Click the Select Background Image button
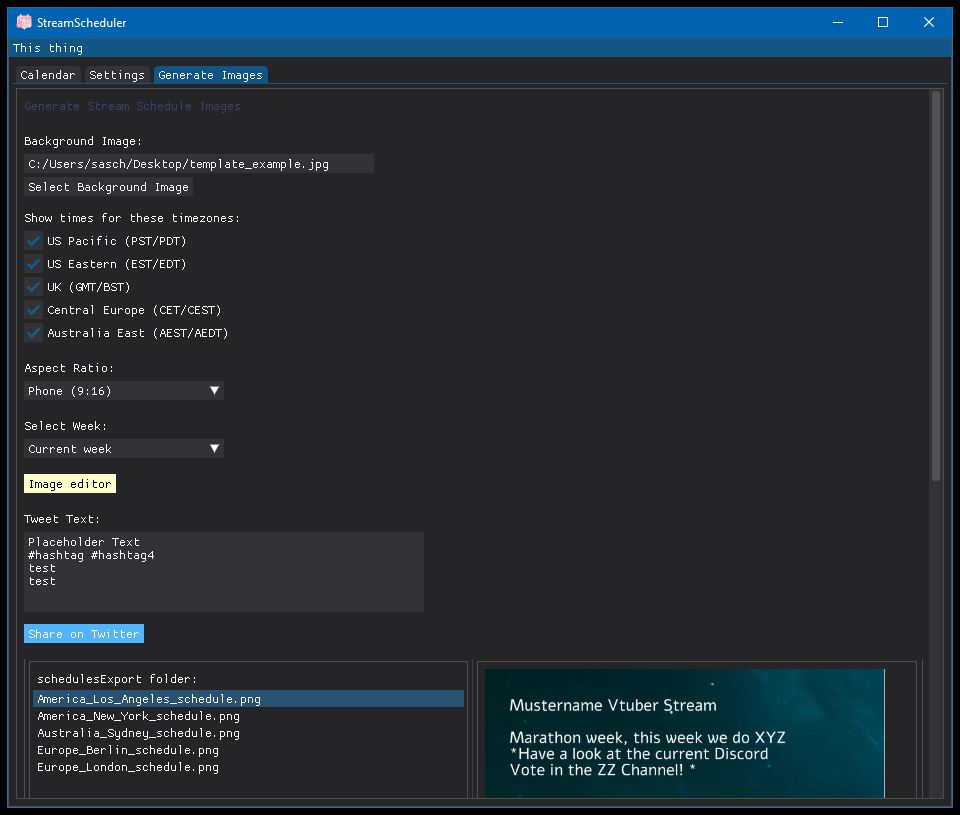The image size is (960, 815). pos(108,186)
